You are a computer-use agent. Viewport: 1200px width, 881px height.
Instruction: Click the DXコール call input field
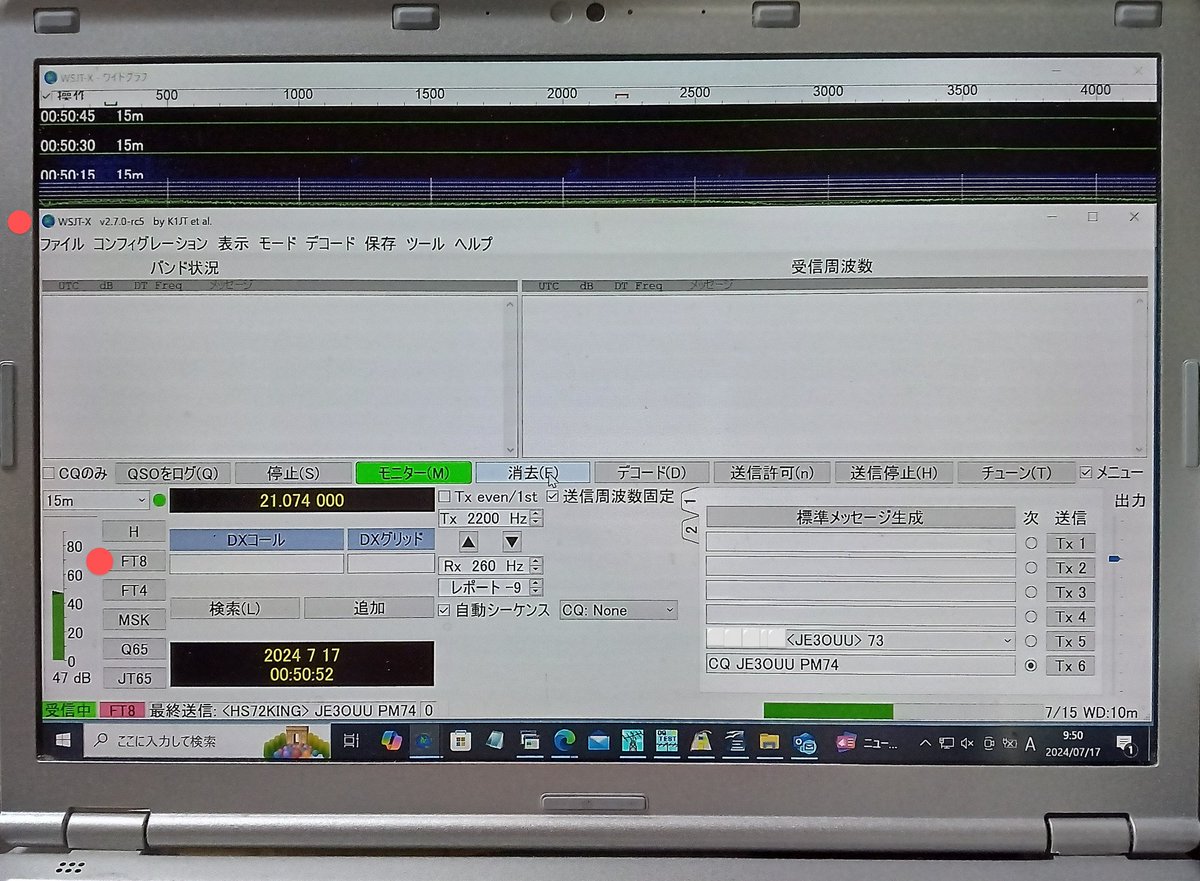257,564
